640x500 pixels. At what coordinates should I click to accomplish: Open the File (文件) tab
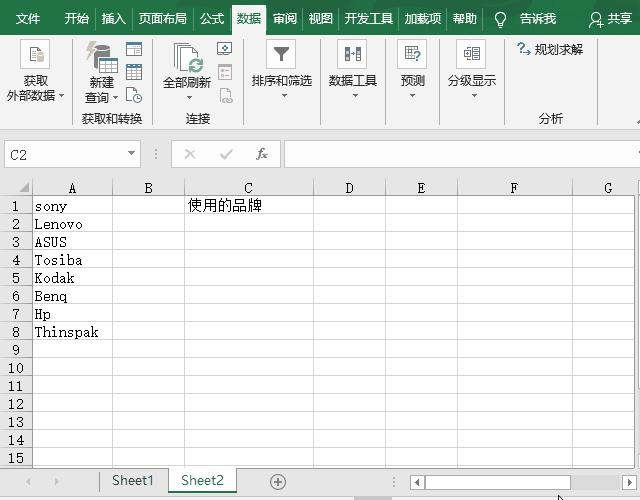[28, 19]
